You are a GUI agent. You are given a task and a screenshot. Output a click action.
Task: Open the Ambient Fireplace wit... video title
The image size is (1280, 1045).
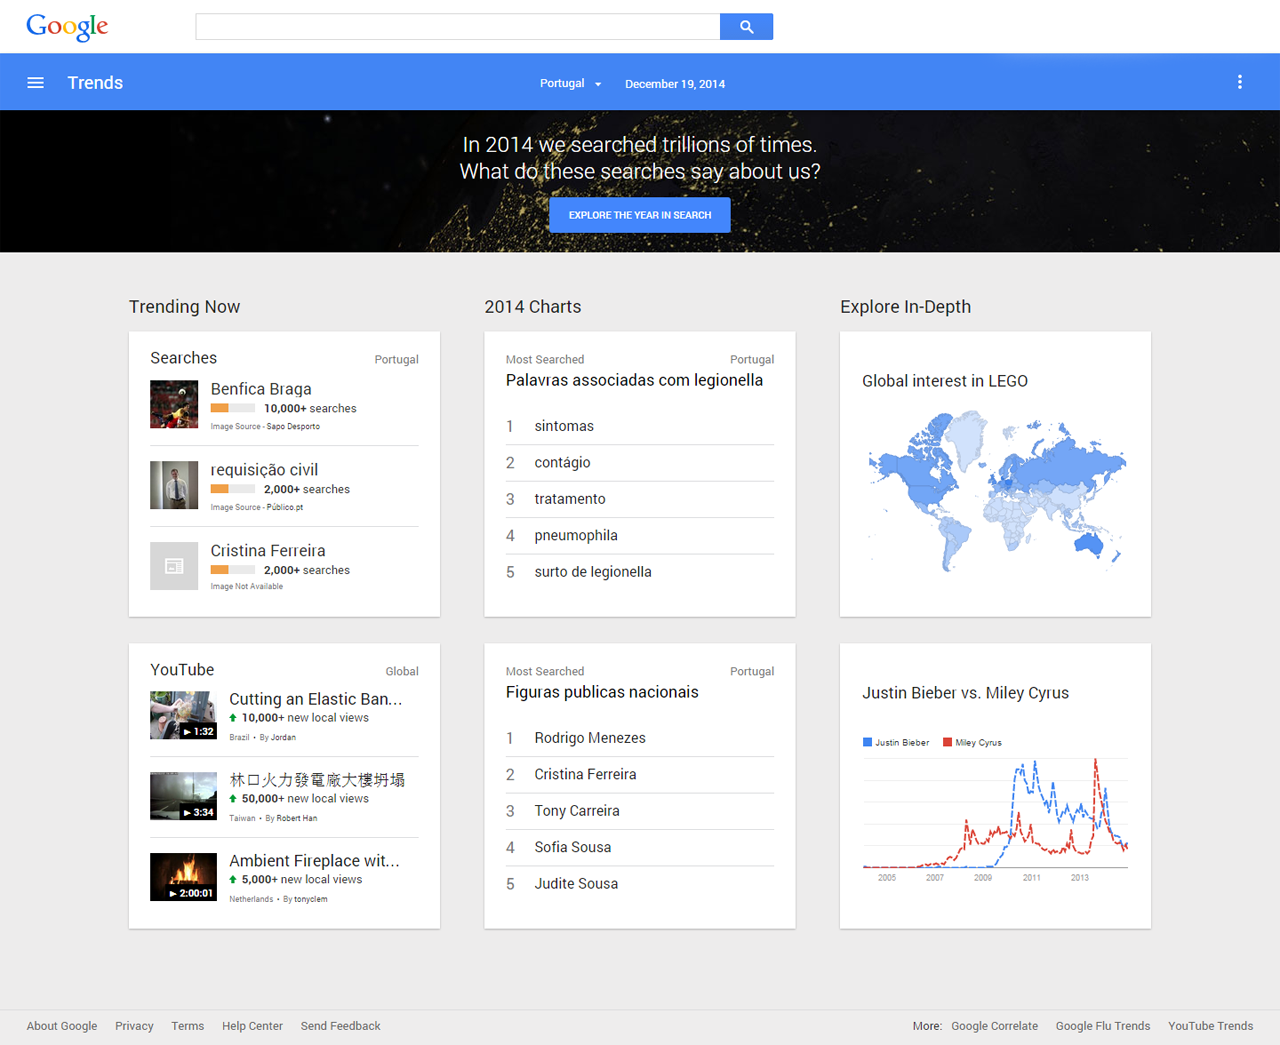click(314, 861)
